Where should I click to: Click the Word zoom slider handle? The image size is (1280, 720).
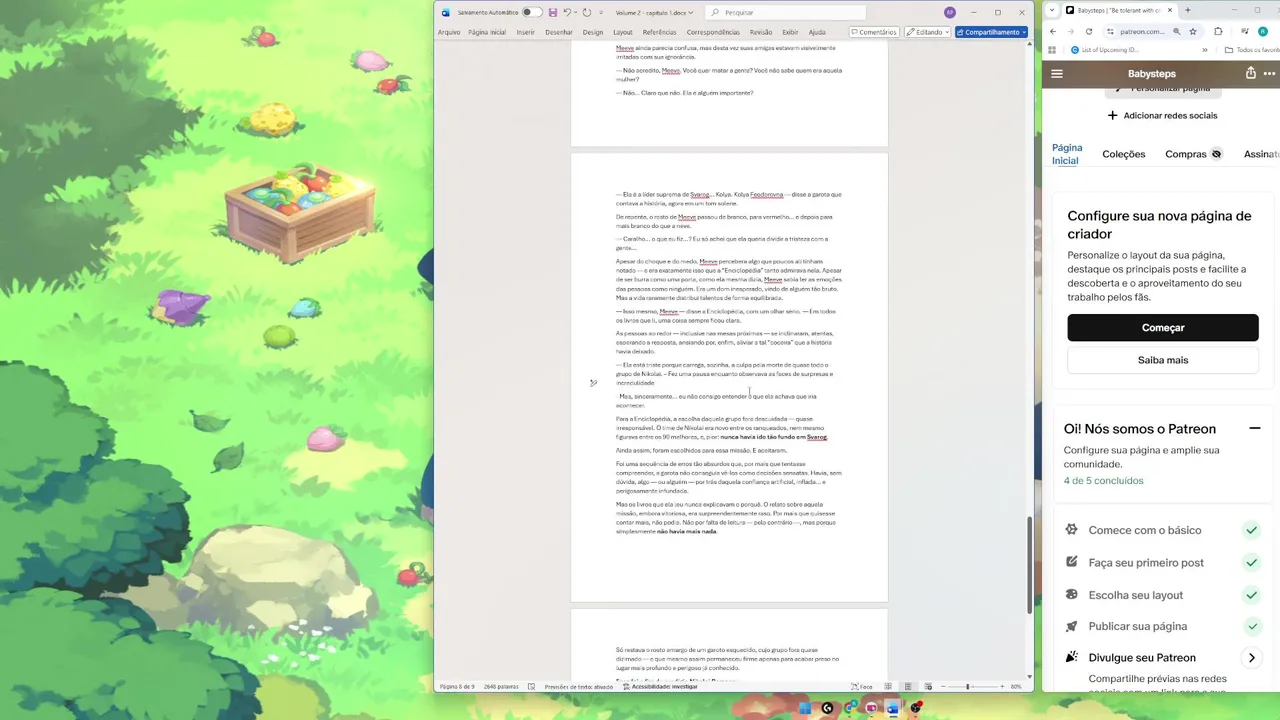[x=968, y=687]
